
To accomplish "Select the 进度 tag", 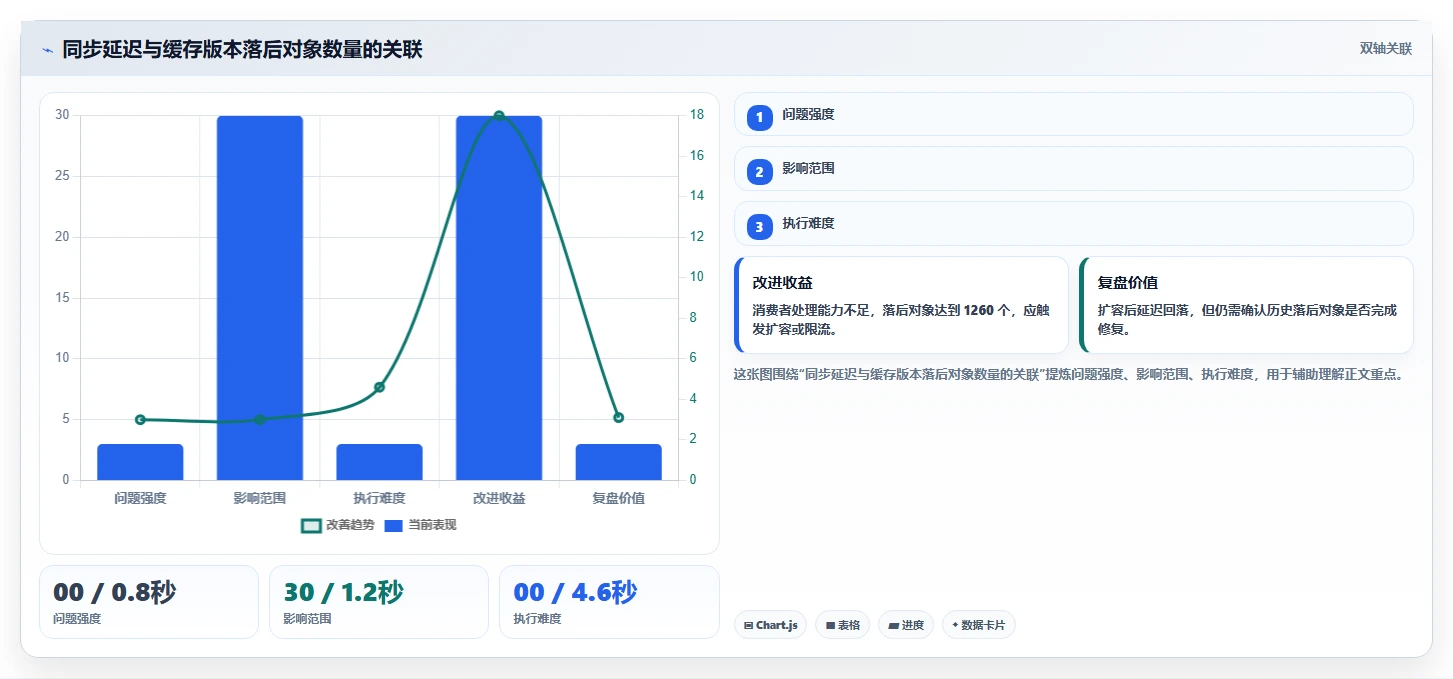I will [x=906, y=625].
